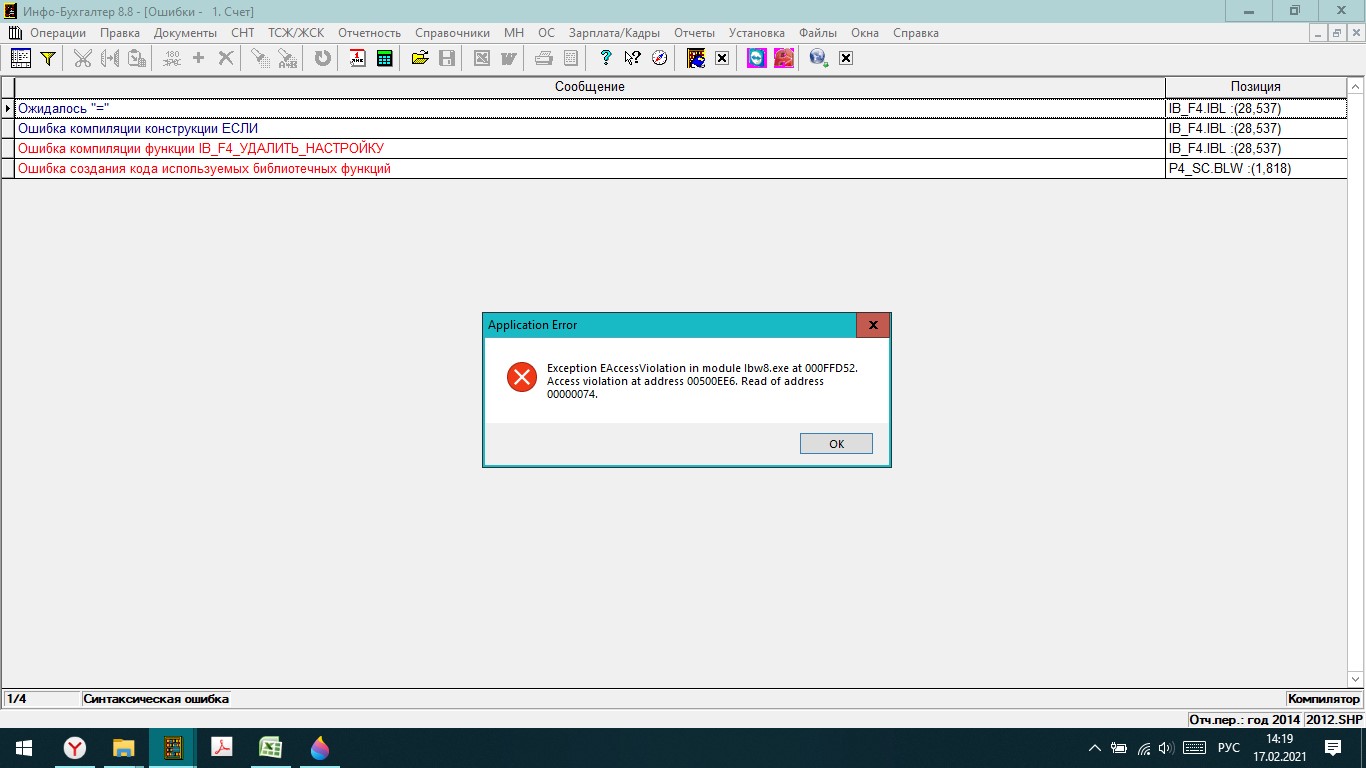Click the flashlight find-and-replace icon
Viewport: 1366px width, 768px height.
pos(288,58)
